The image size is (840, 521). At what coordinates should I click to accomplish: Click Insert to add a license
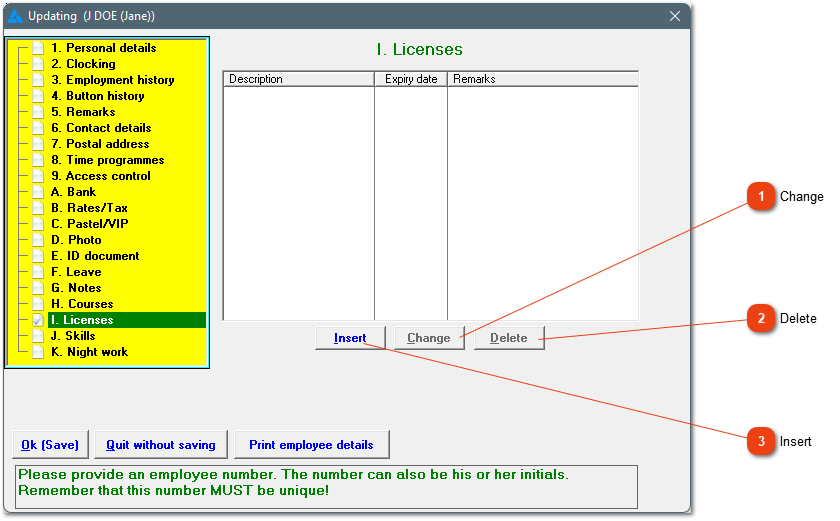[350, 338]
